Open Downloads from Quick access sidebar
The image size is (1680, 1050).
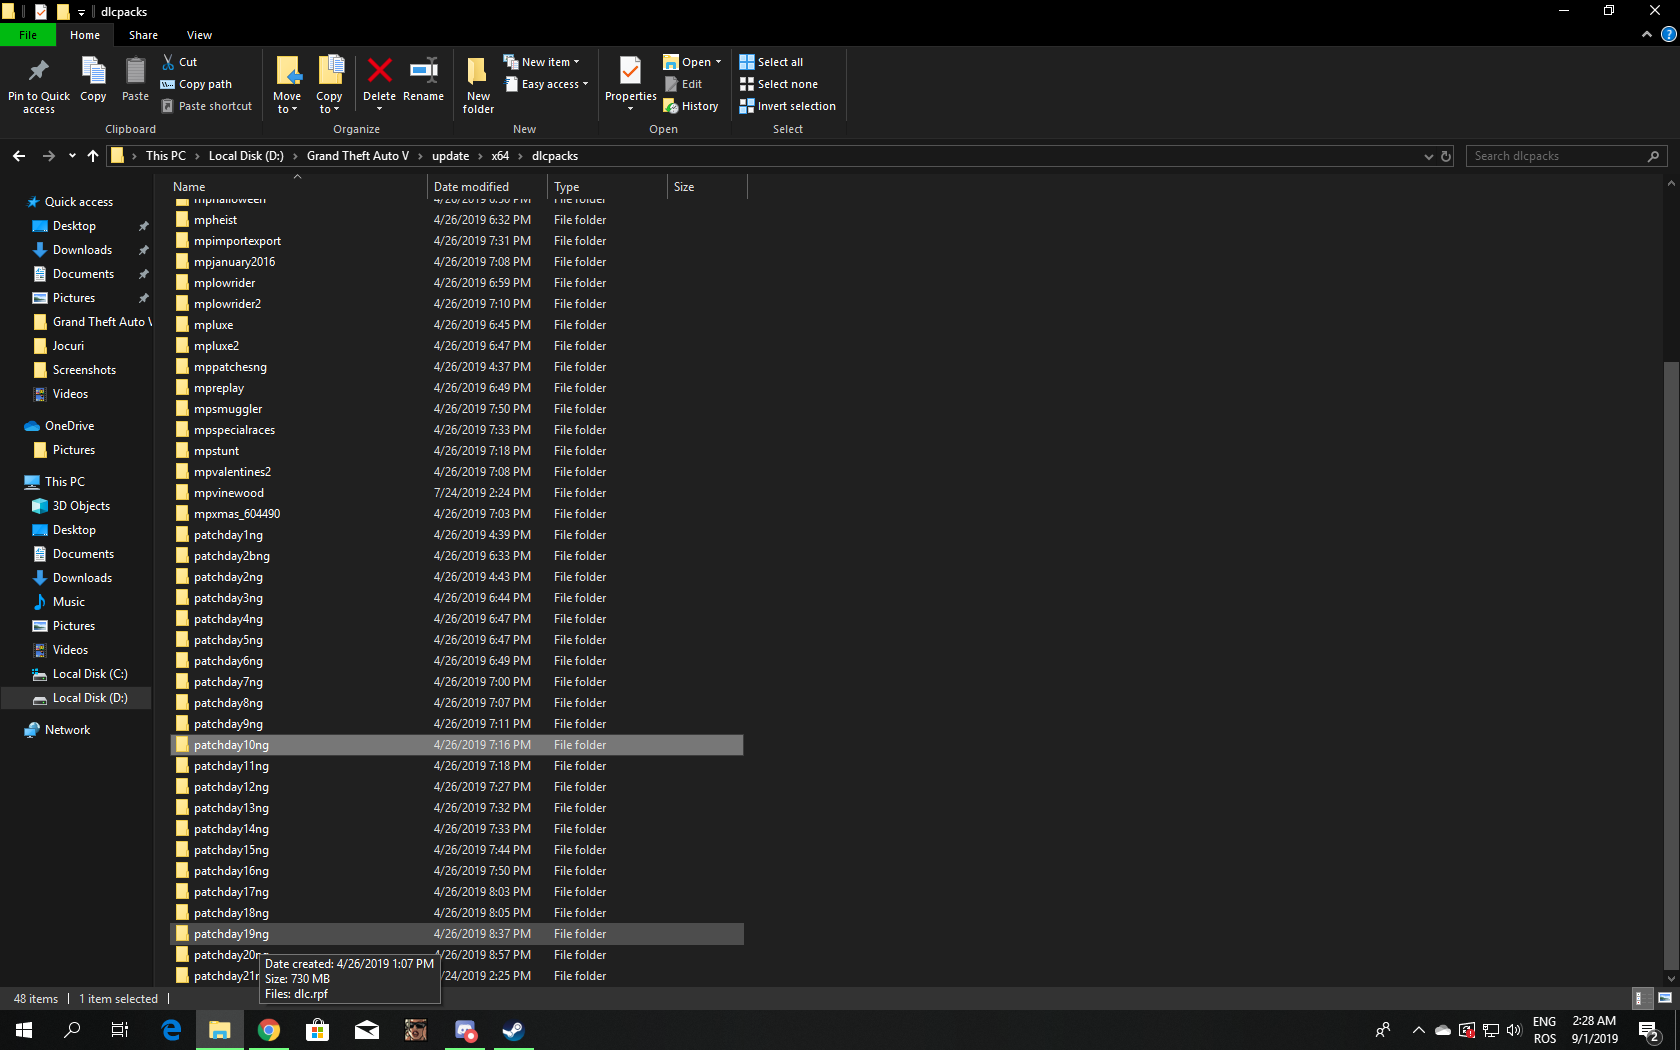pos(81,249)
